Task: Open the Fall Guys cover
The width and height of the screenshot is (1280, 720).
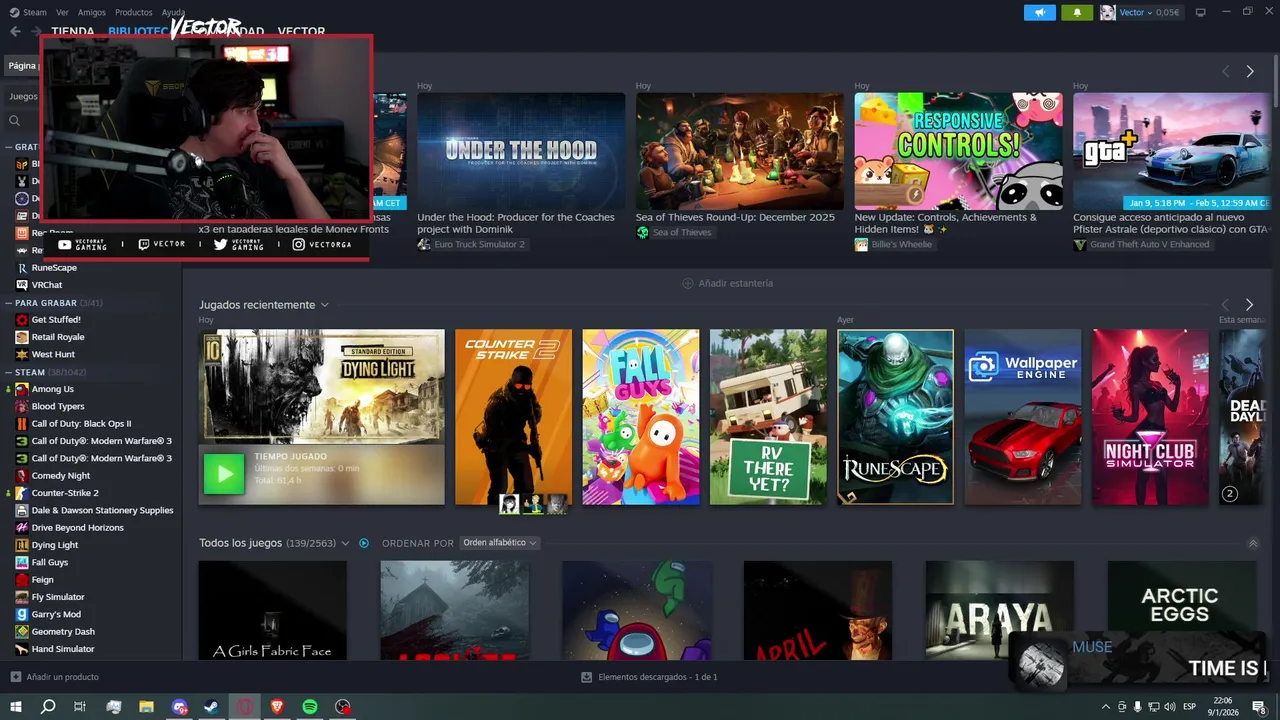Action: 641,417
